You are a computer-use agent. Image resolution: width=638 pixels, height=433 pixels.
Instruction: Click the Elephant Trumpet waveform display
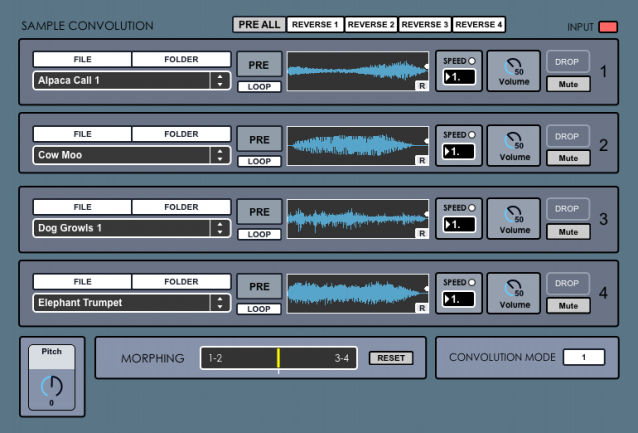(358, 293)
